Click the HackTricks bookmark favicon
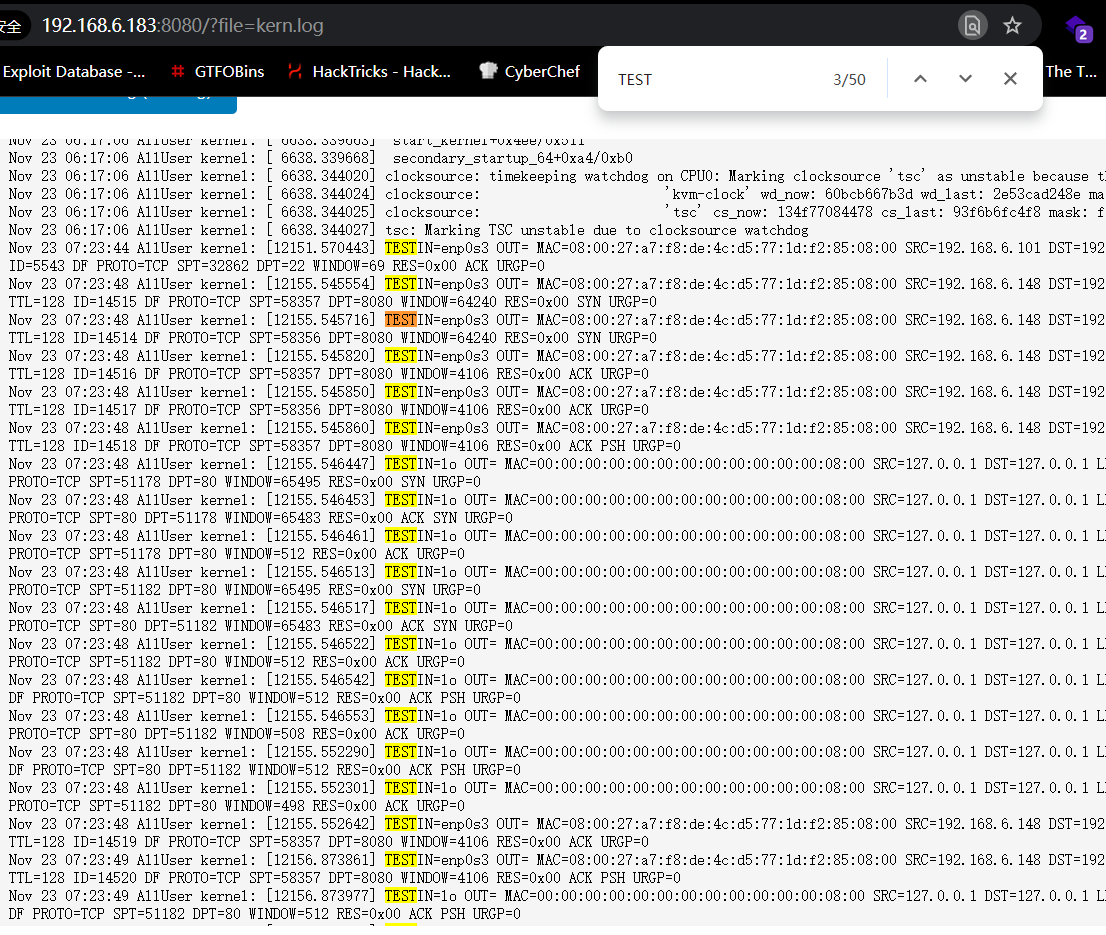 pos(295,71)
